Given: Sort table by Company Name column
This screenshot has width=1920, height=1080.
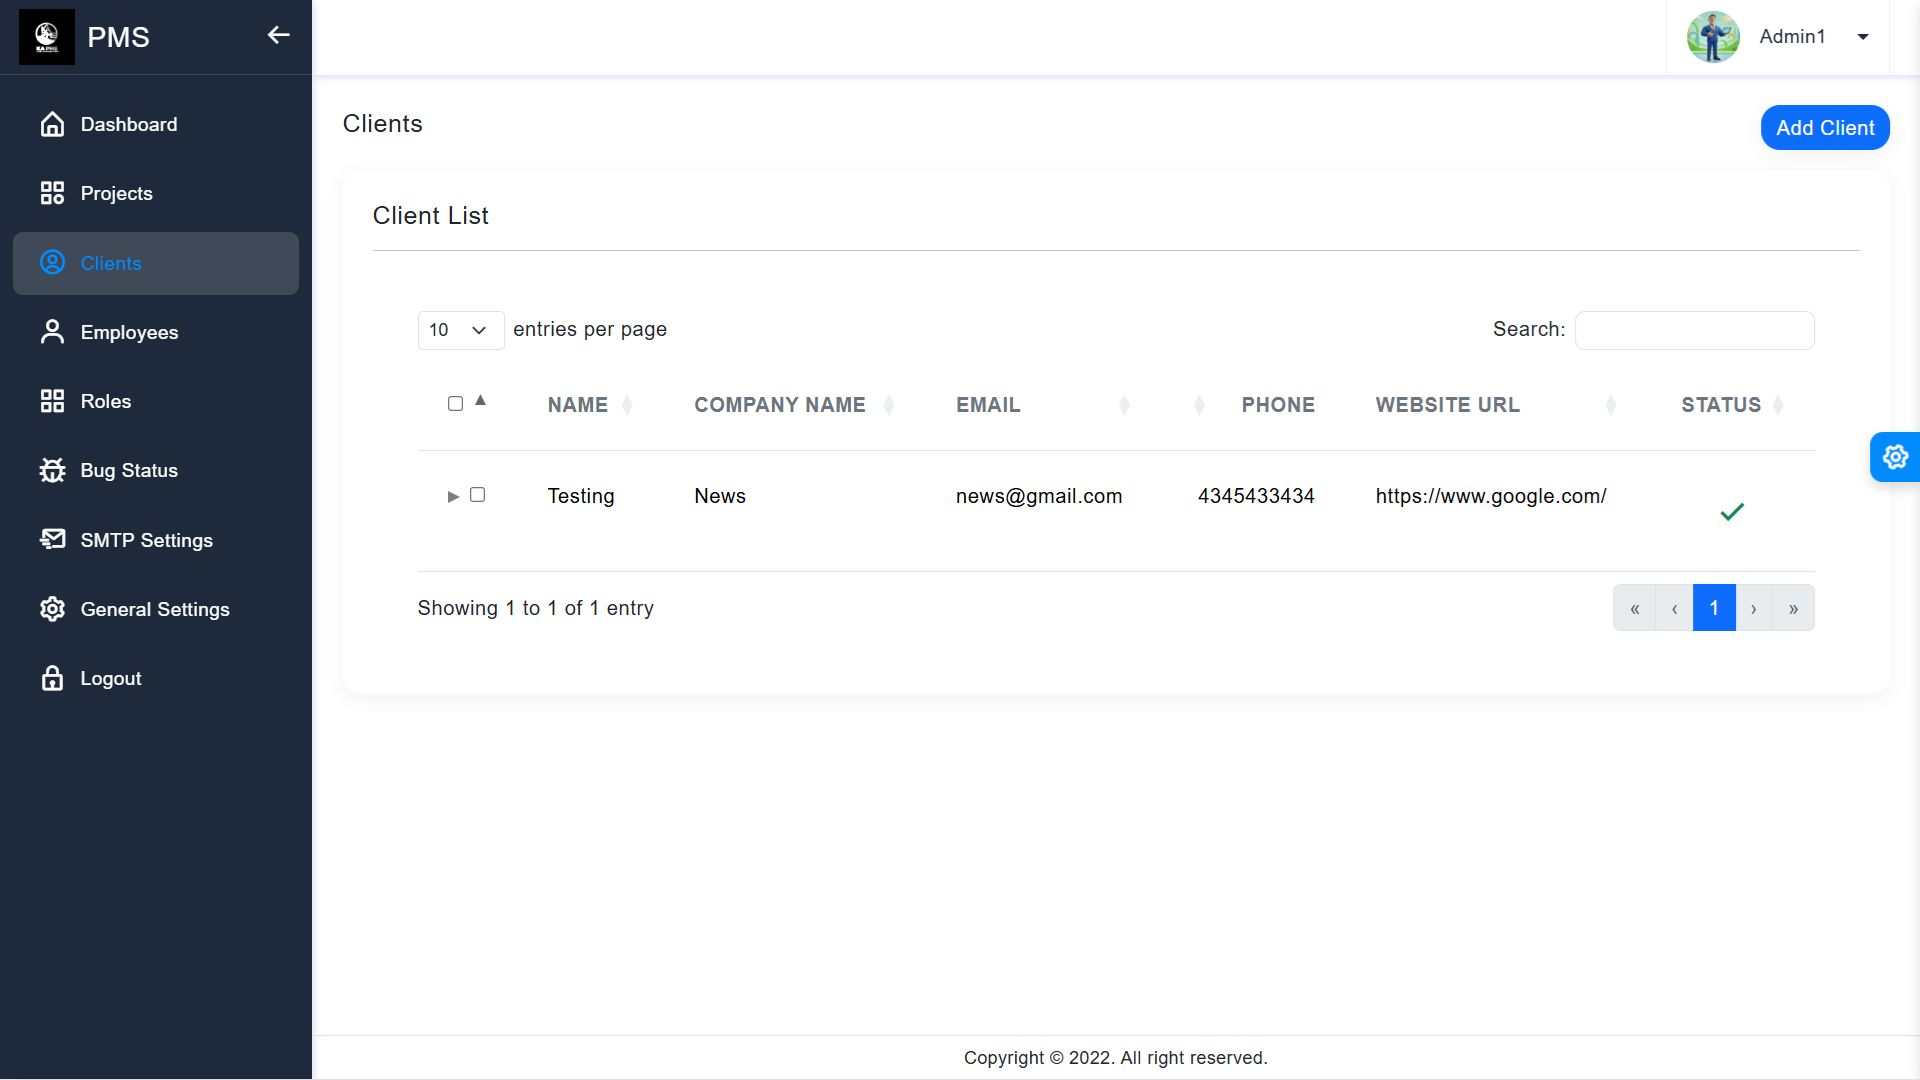Looking at the screenshot, I should tap(780, 405).
